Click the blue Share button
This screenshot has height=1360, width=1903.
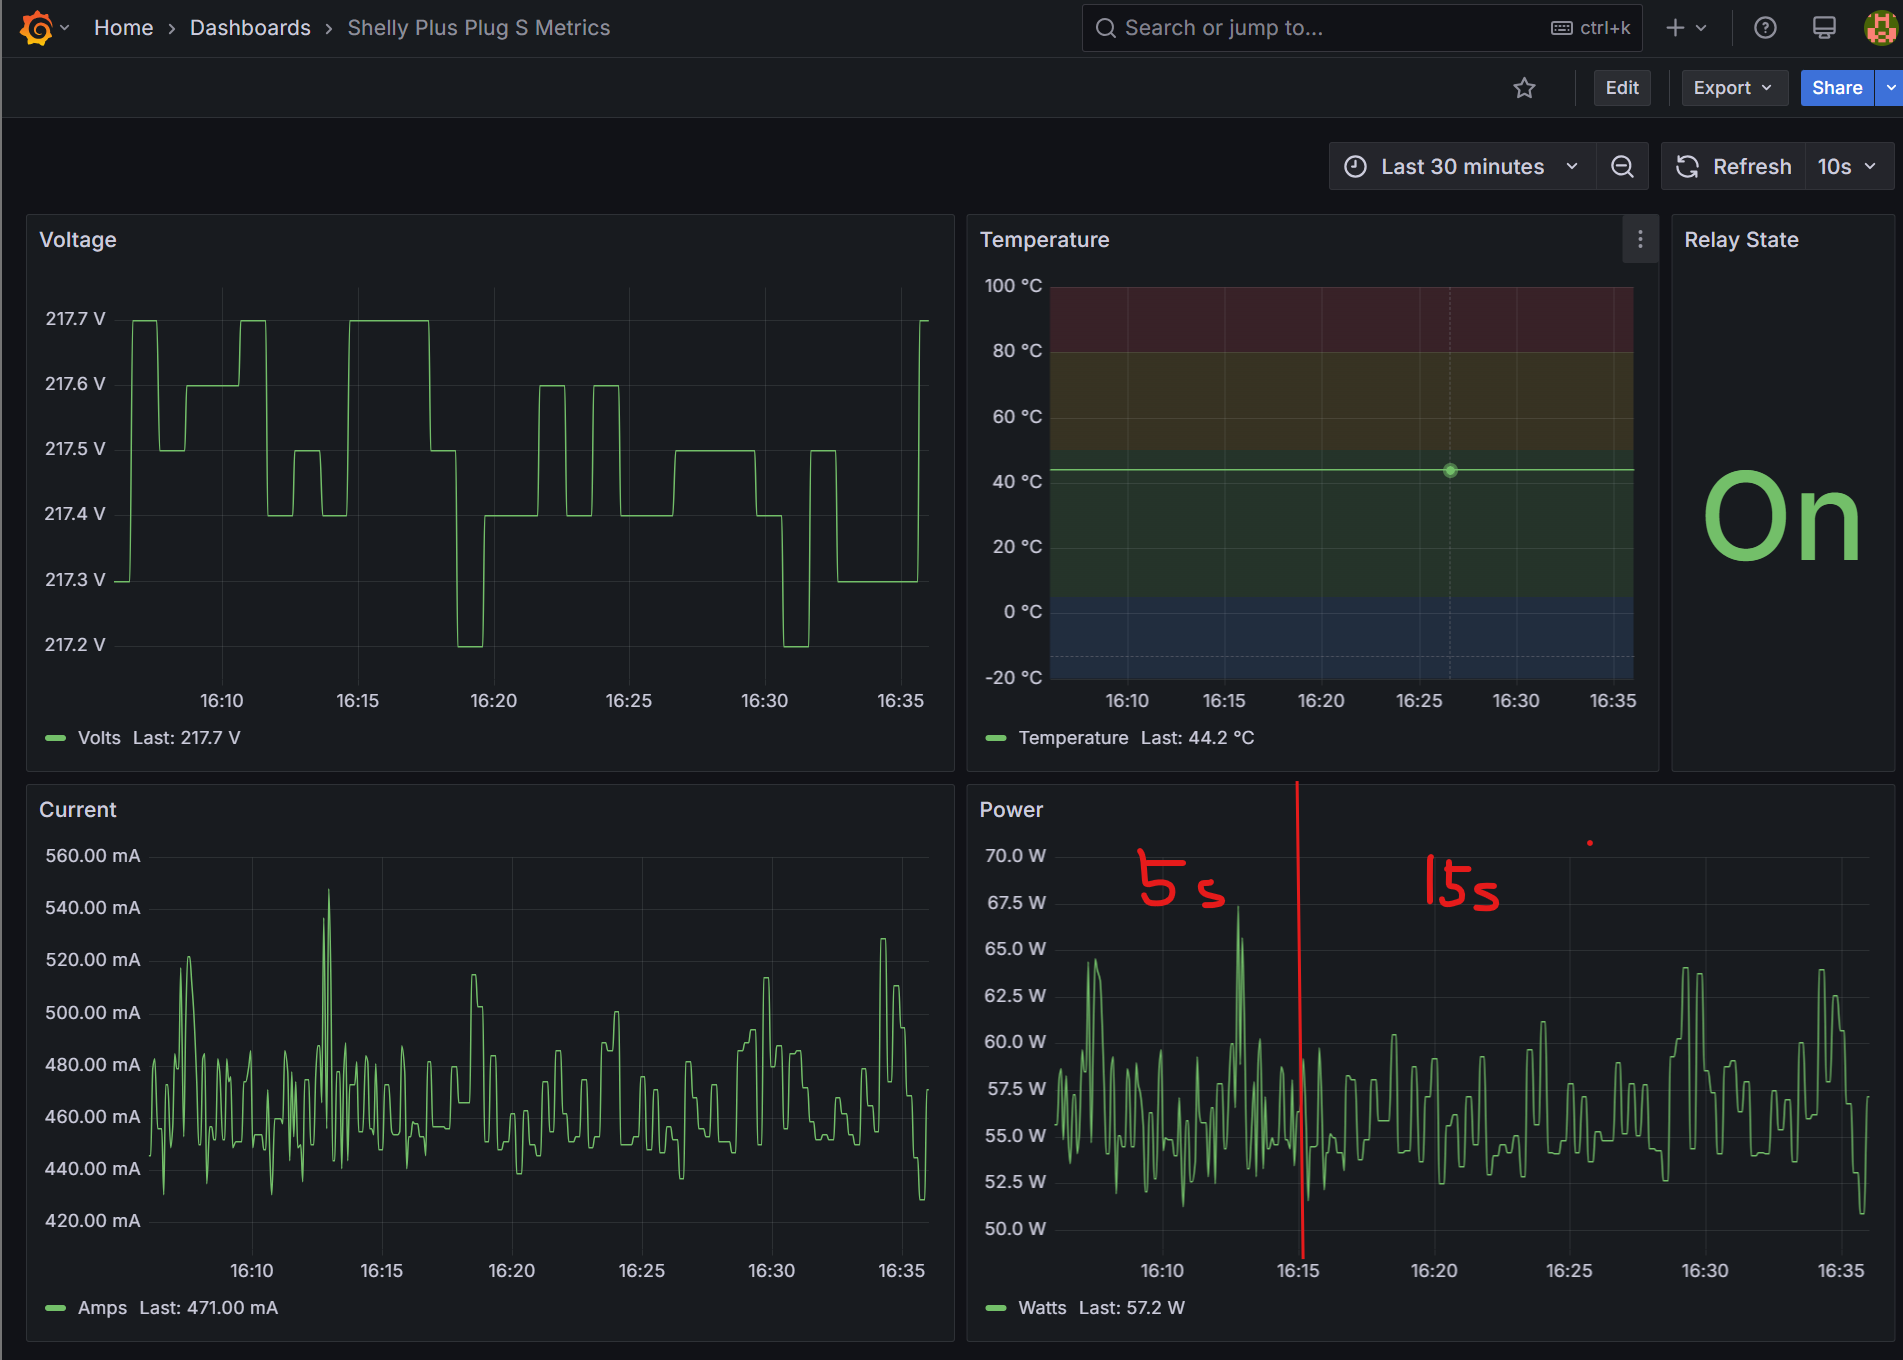(1837, 88)
